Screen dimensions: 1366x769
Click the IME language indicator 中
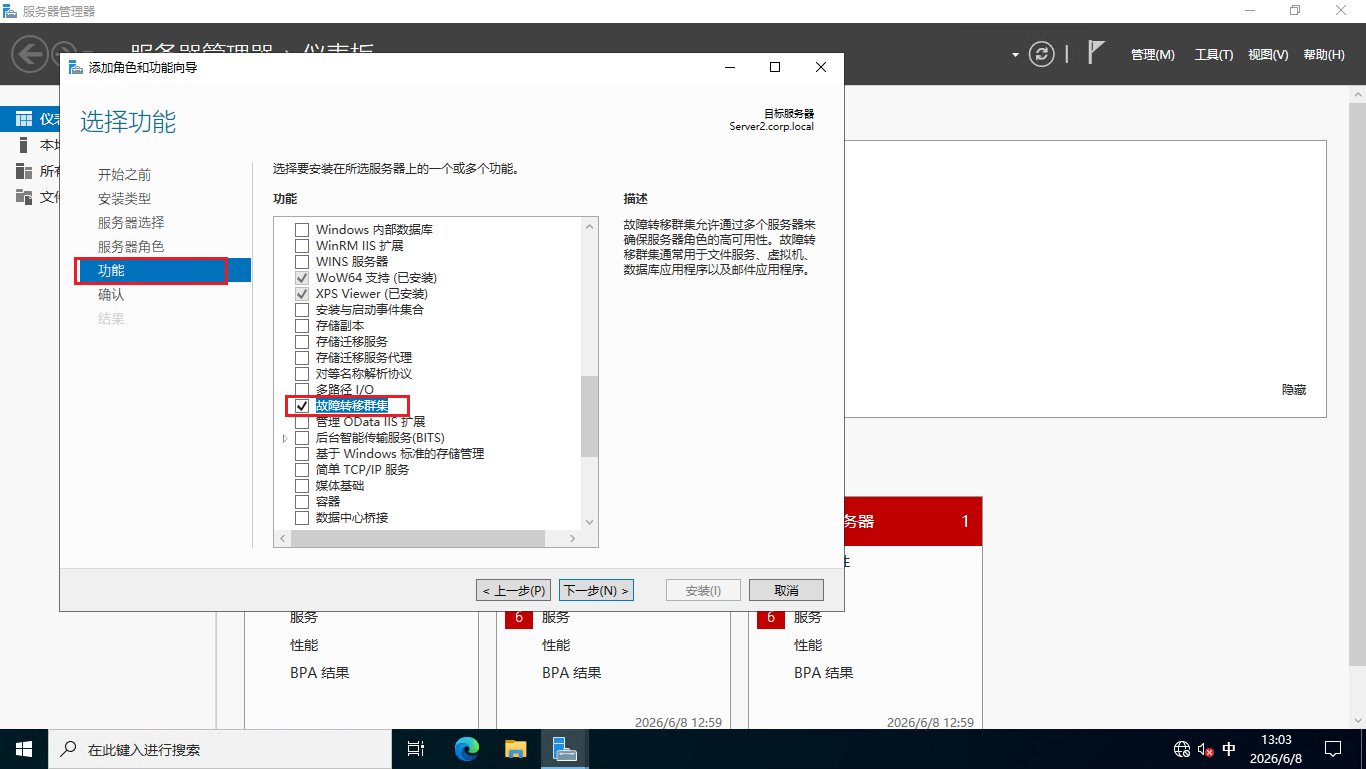pyautogui.click(x=1229, y=749)
